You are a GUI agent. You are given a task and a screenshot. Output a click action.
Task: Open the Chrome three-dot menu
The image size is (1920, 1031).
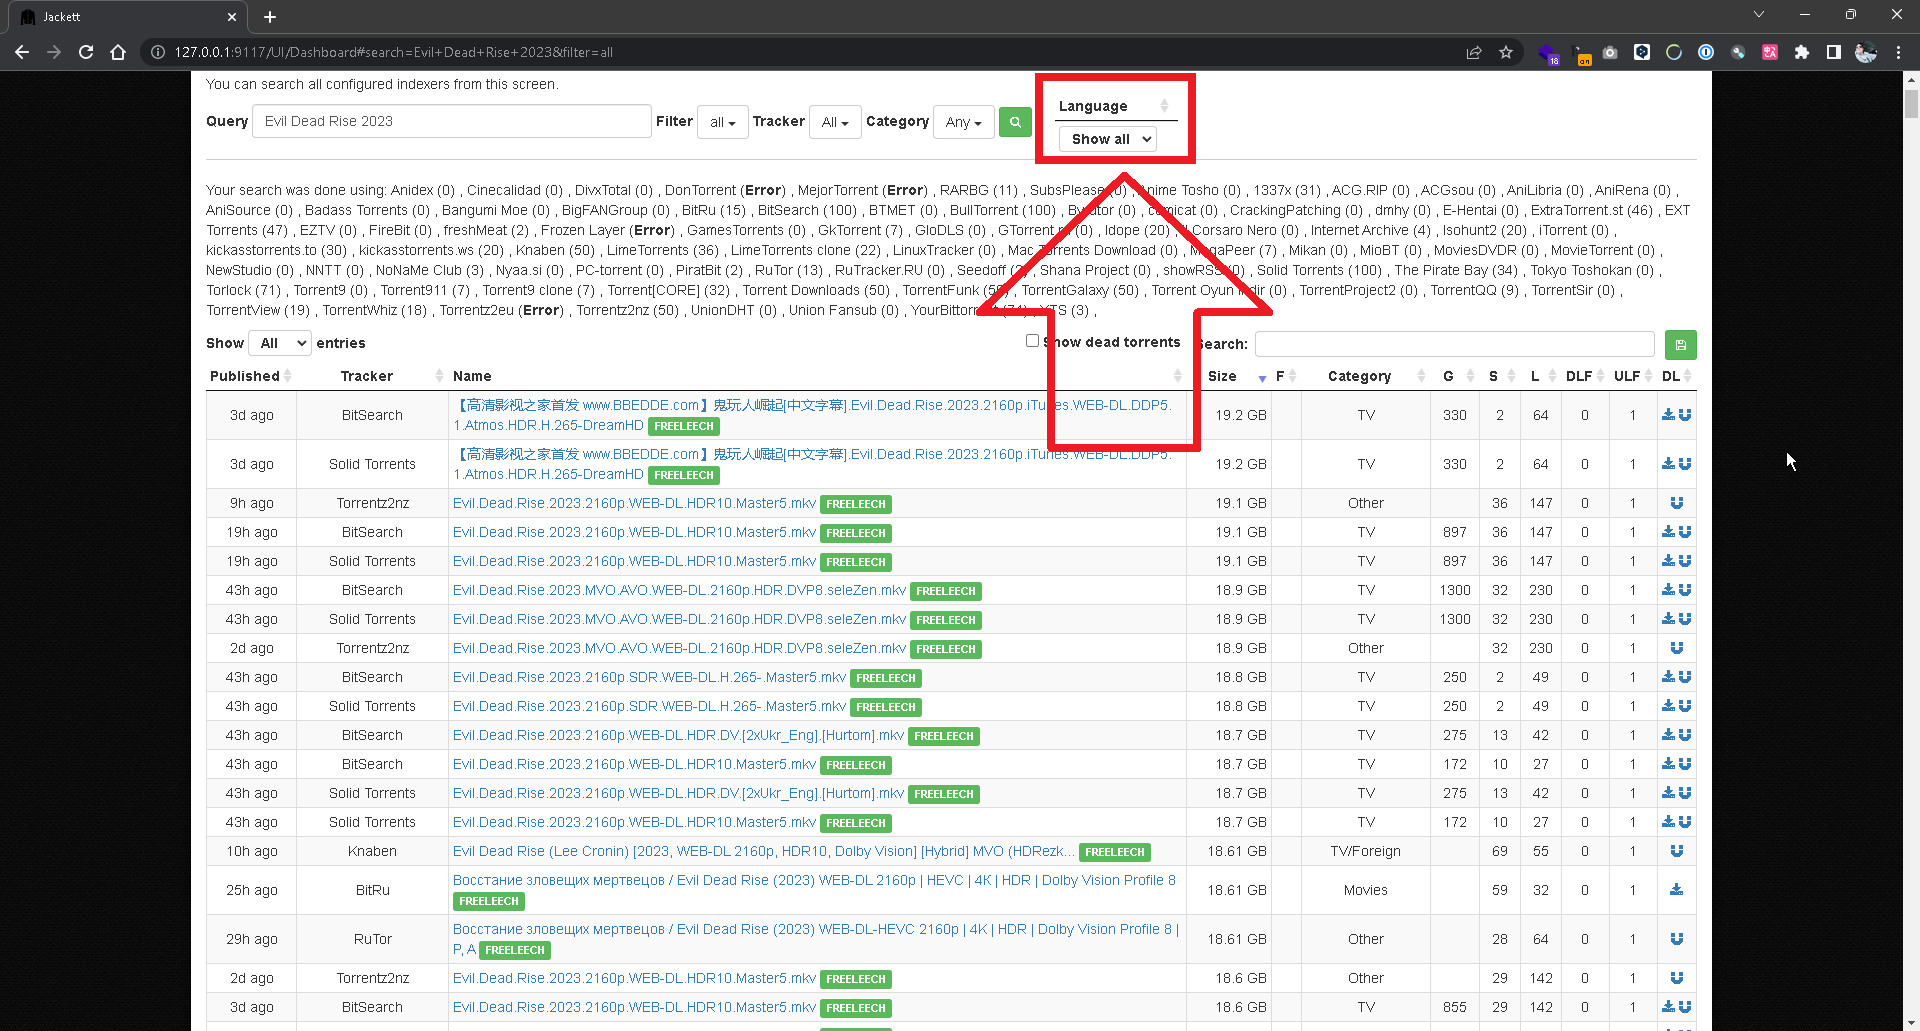point(1899,52)
